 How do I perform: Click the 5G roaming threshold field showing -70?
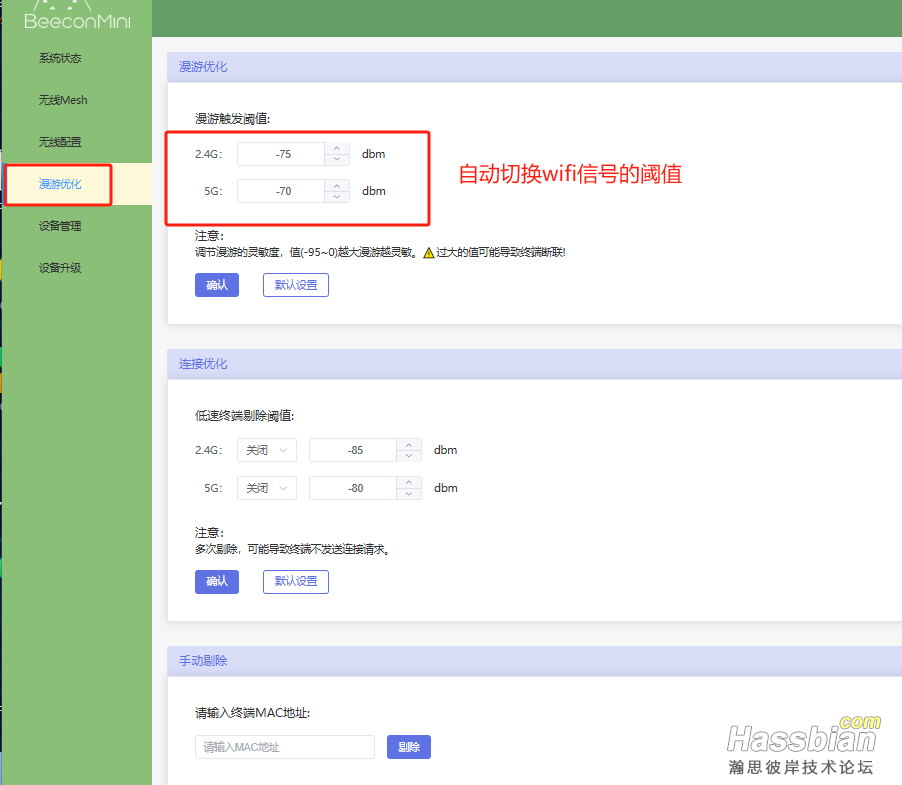[281, 191]
